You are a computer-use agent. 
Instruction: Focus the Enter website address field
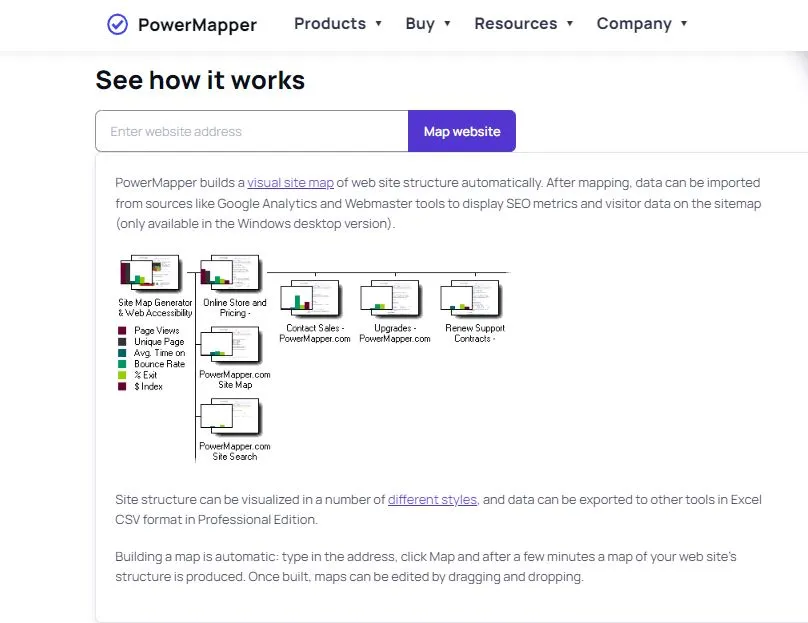click(x=252, y=131)
